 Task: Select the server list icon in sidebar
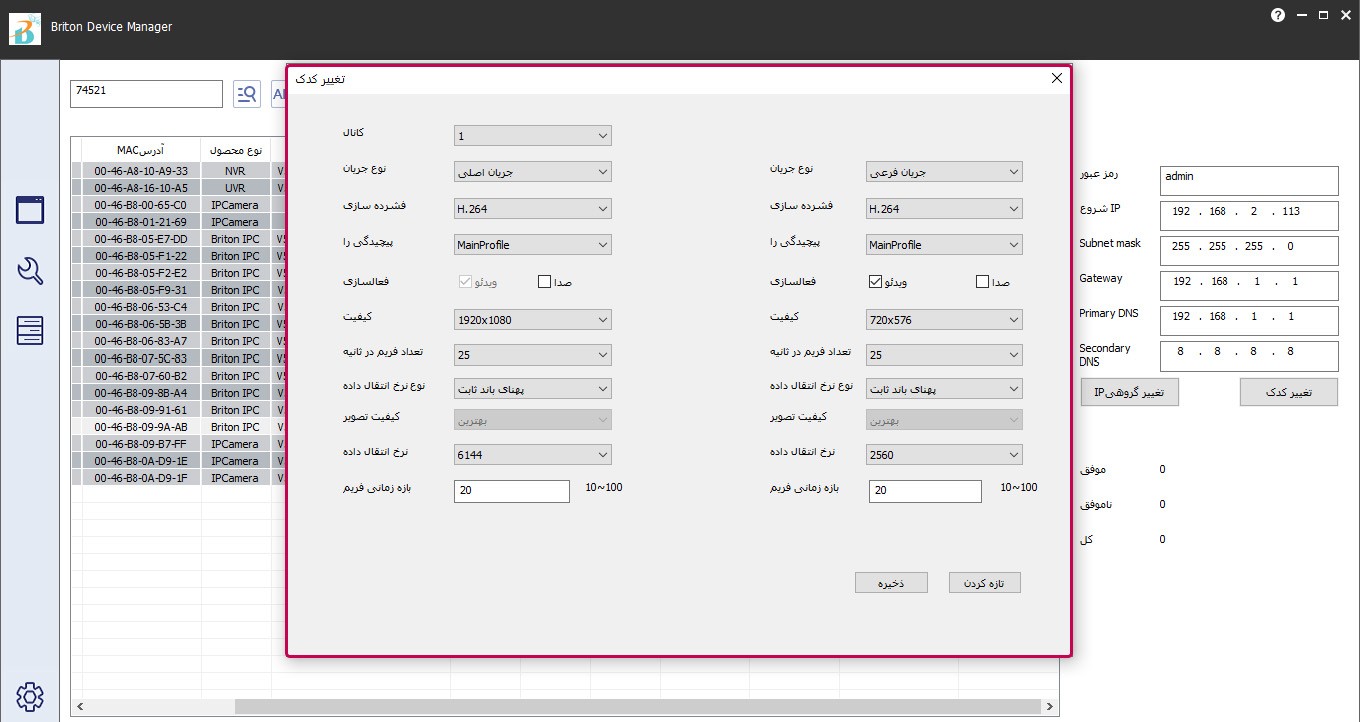tap(30, 330)
